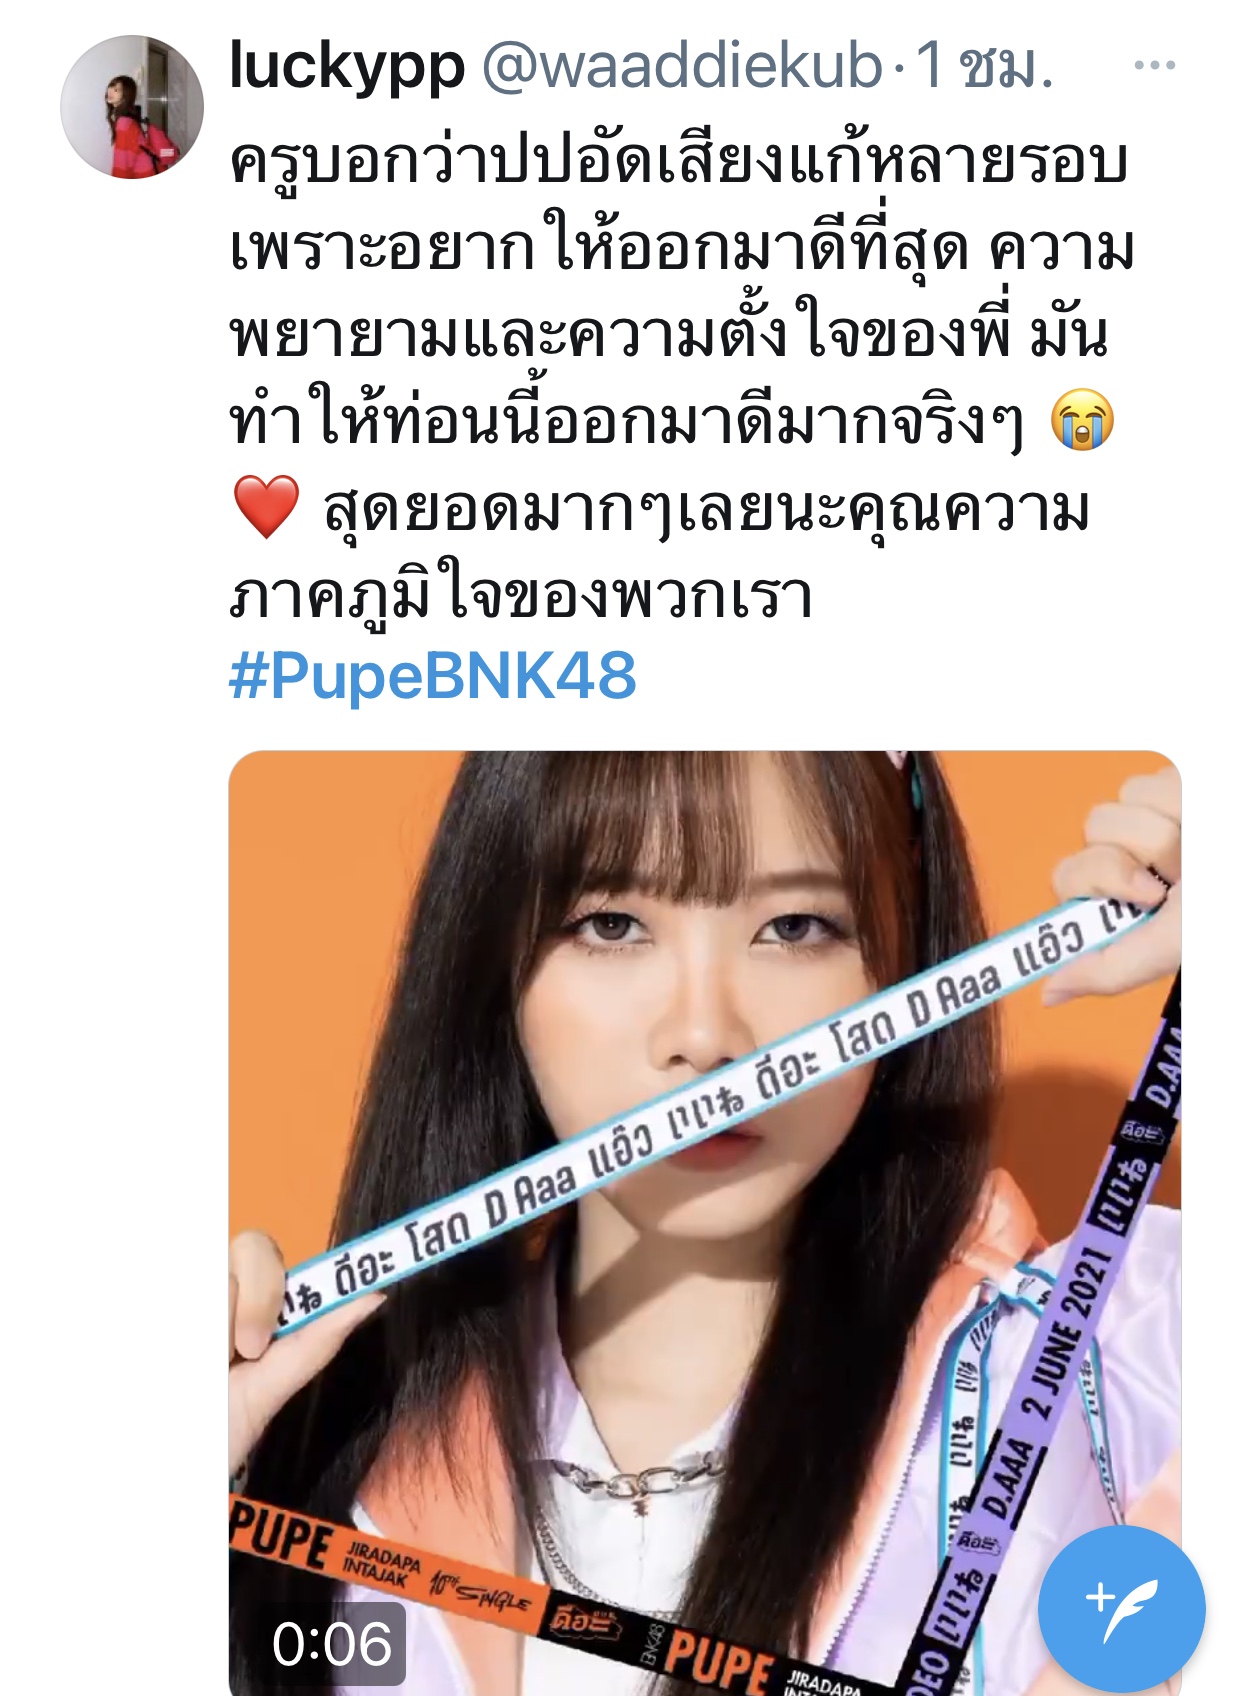The width and height of the screenshot is (1242, 1696).
Task: Click the @waaddiekub handle
Action: (x=682, y=66)
